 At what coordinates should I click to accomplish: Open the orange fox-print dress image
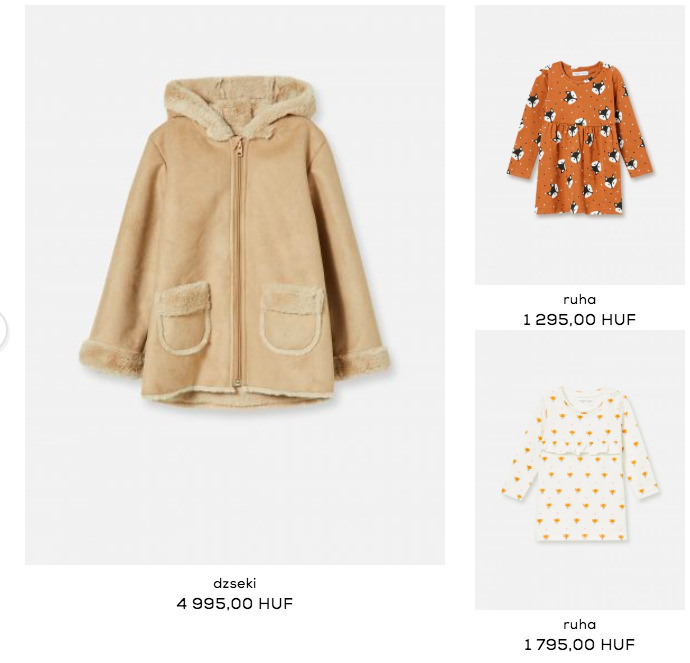(x=580, y=145)
